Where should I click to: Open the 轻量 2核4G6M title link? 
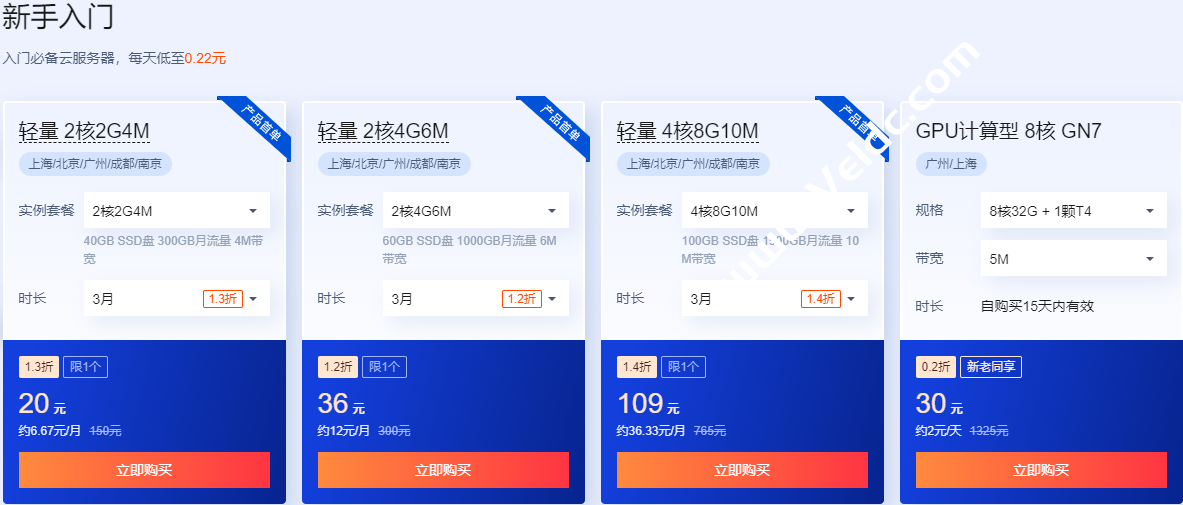383,131
